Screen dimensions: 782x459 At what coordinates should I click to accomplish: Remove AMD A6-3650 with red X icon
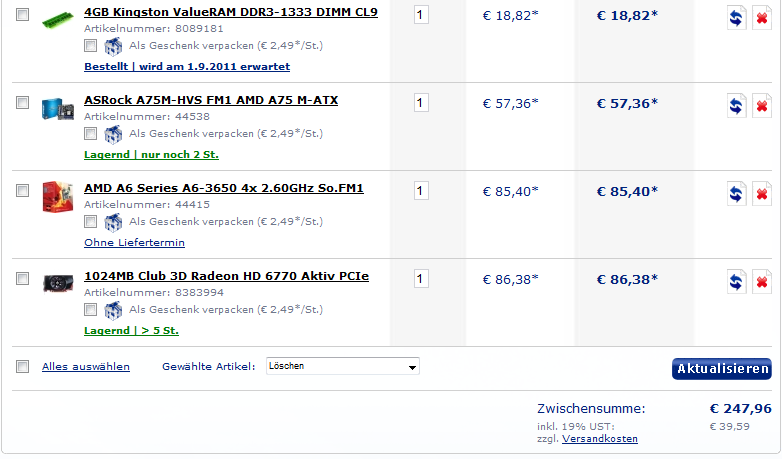(x=762, y=194)
